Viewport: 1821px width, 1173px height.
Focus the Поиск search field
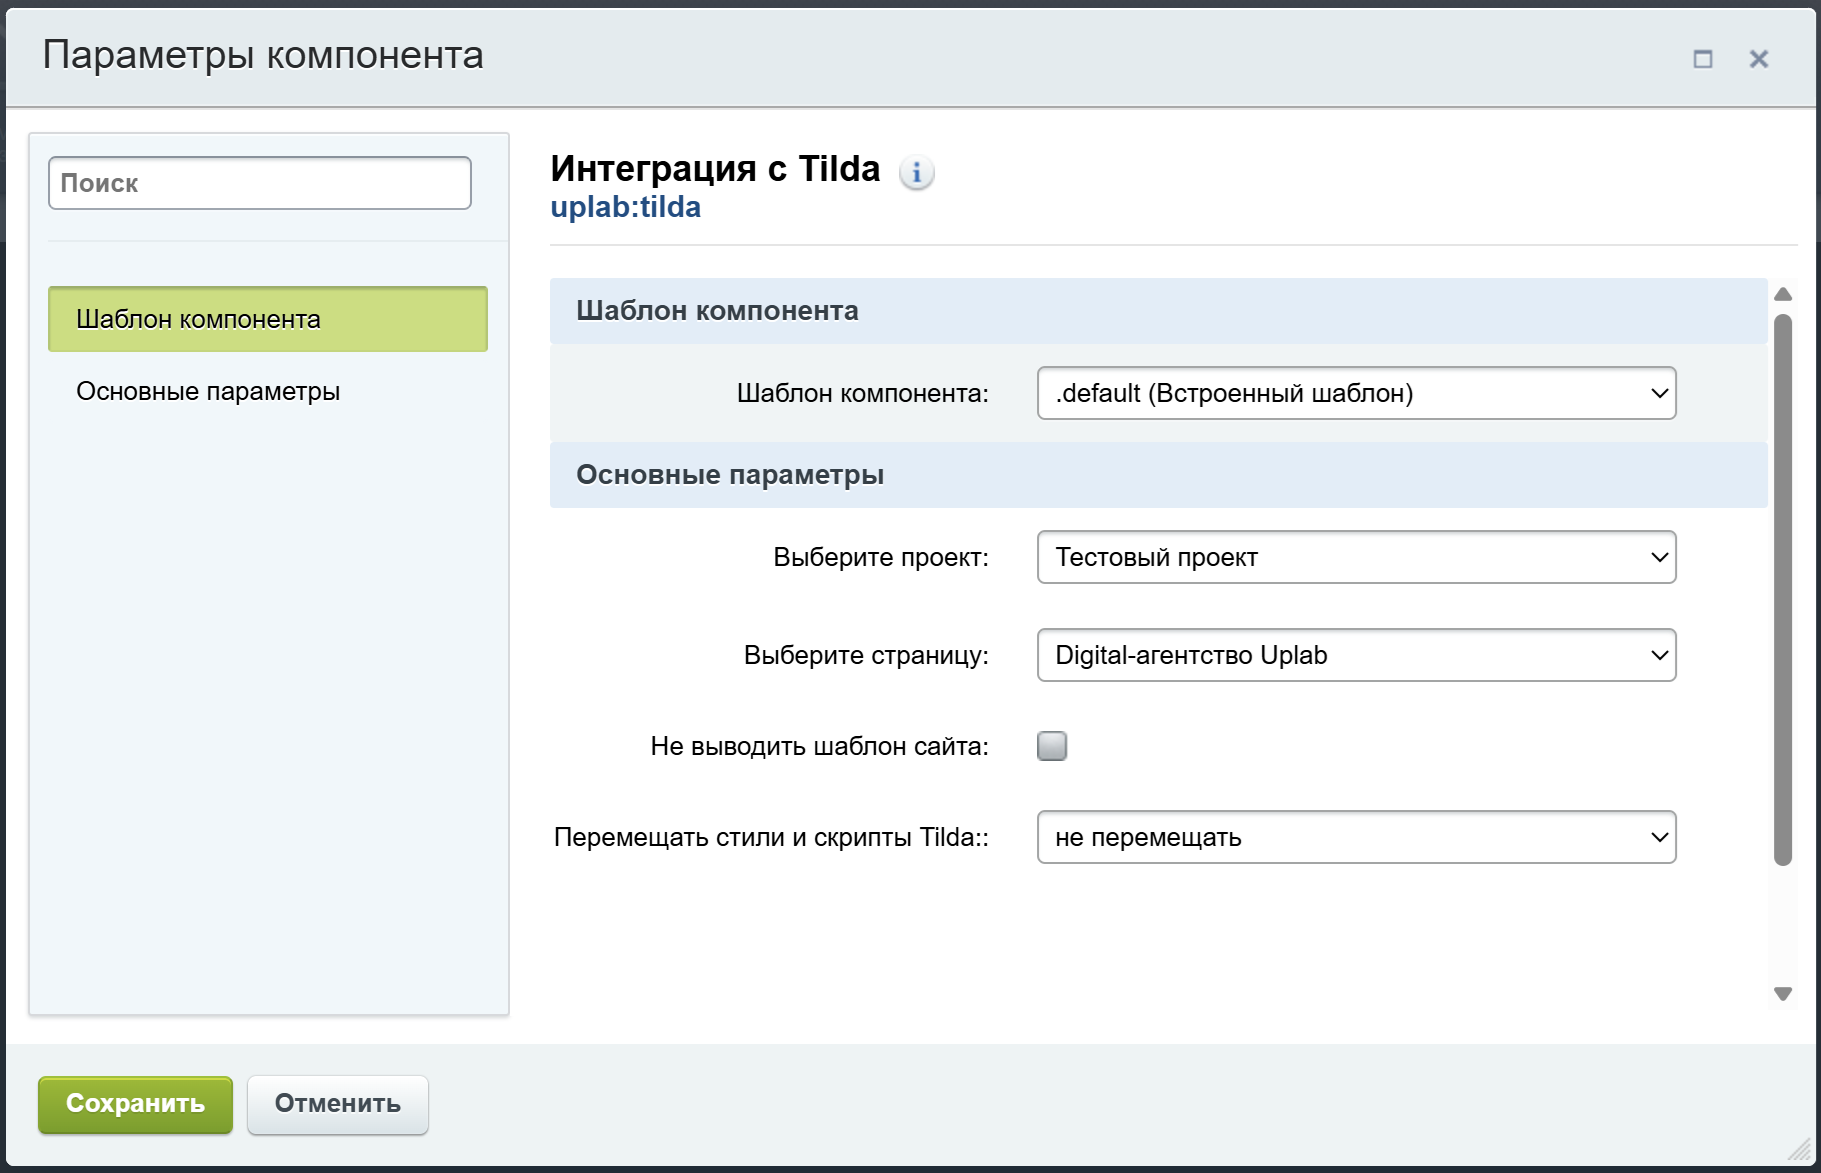pyautogui.click(x=260, y=183)
